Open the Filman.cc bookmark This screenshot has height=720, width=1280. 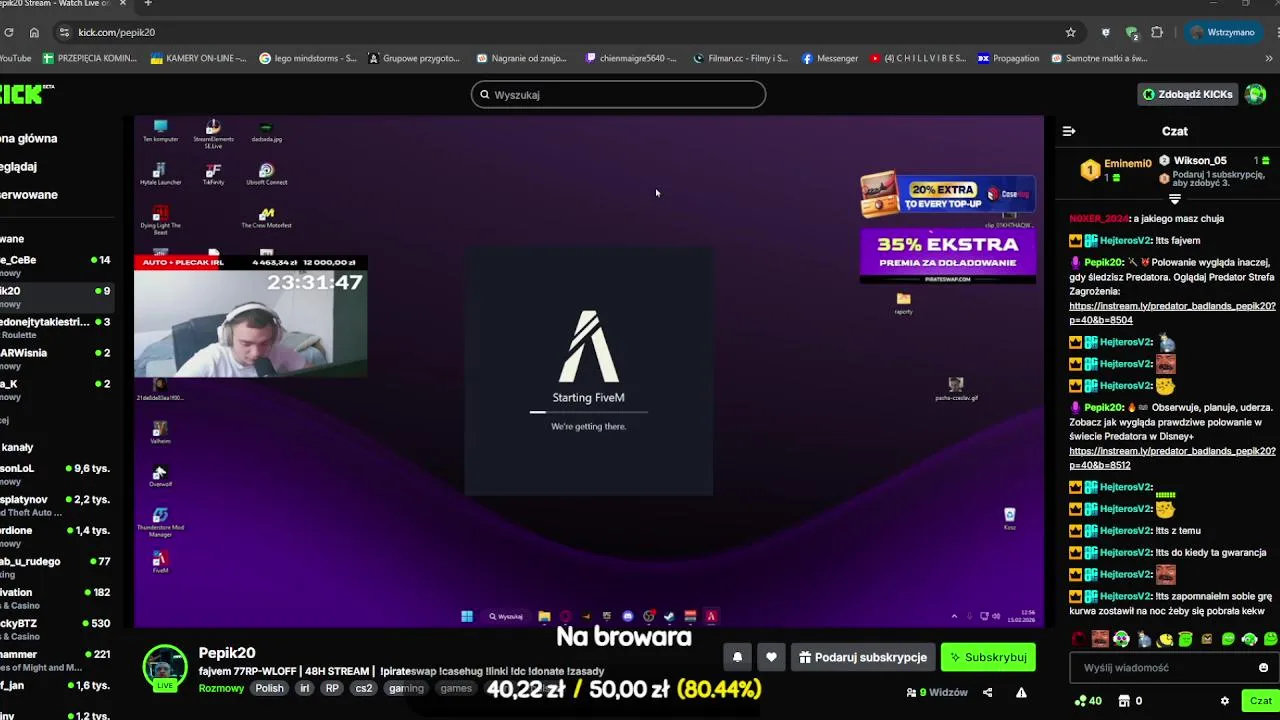pos(739,58)
